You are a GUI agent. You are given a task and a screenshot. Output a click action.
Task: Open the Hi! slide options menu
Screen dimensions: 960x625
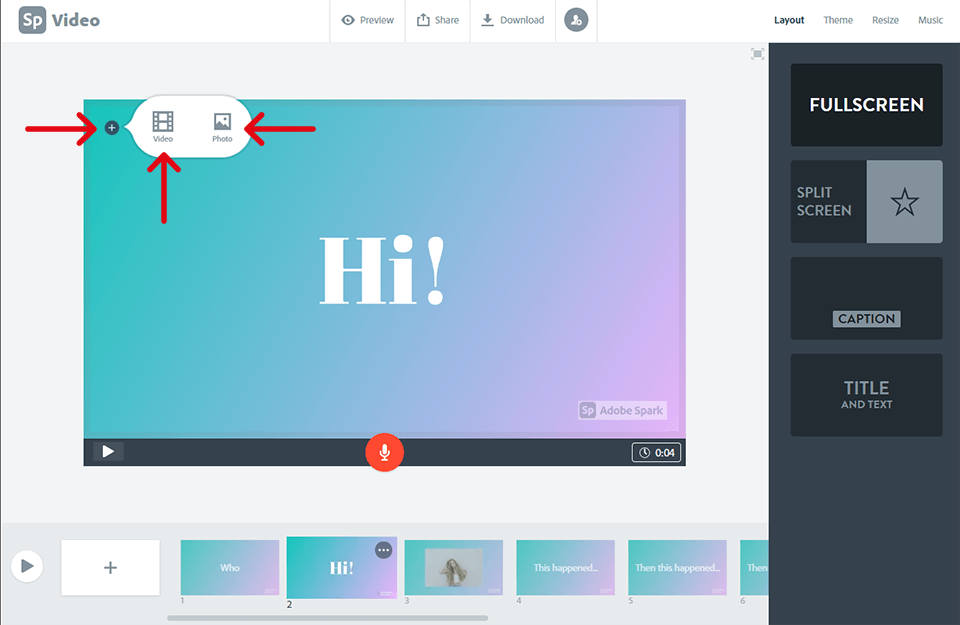383,550
